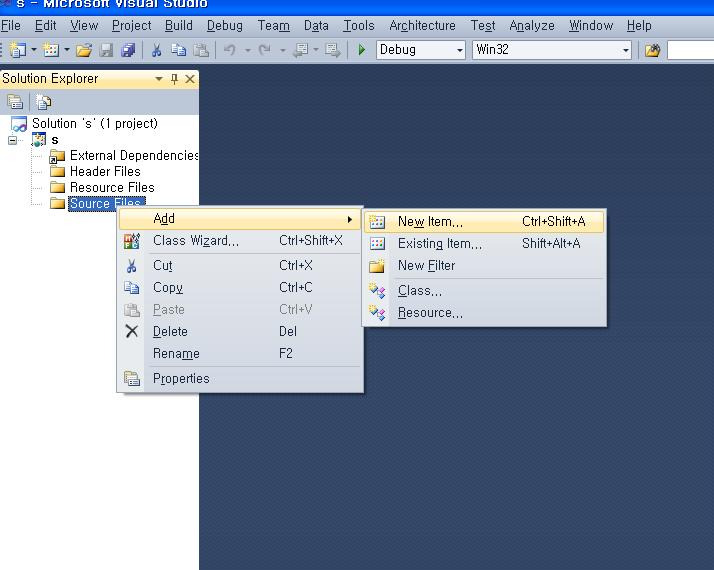This screenshot has height=570, width=714.
Task: Open the Undo history dropdown arrow
Action: point(248,50)
